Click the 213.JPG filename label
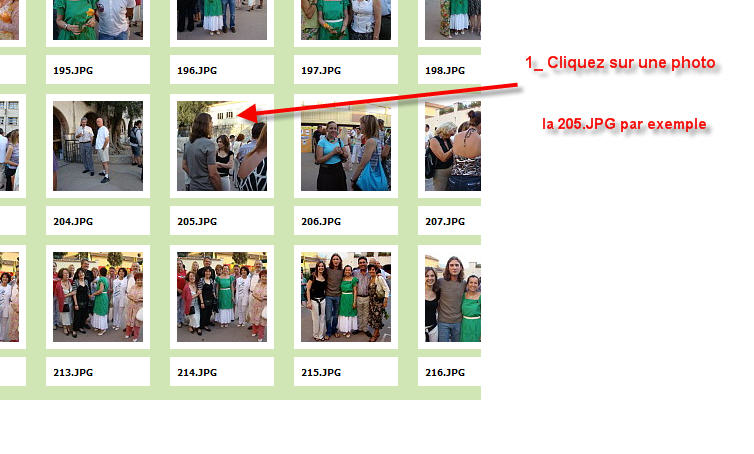 [73, 373]
